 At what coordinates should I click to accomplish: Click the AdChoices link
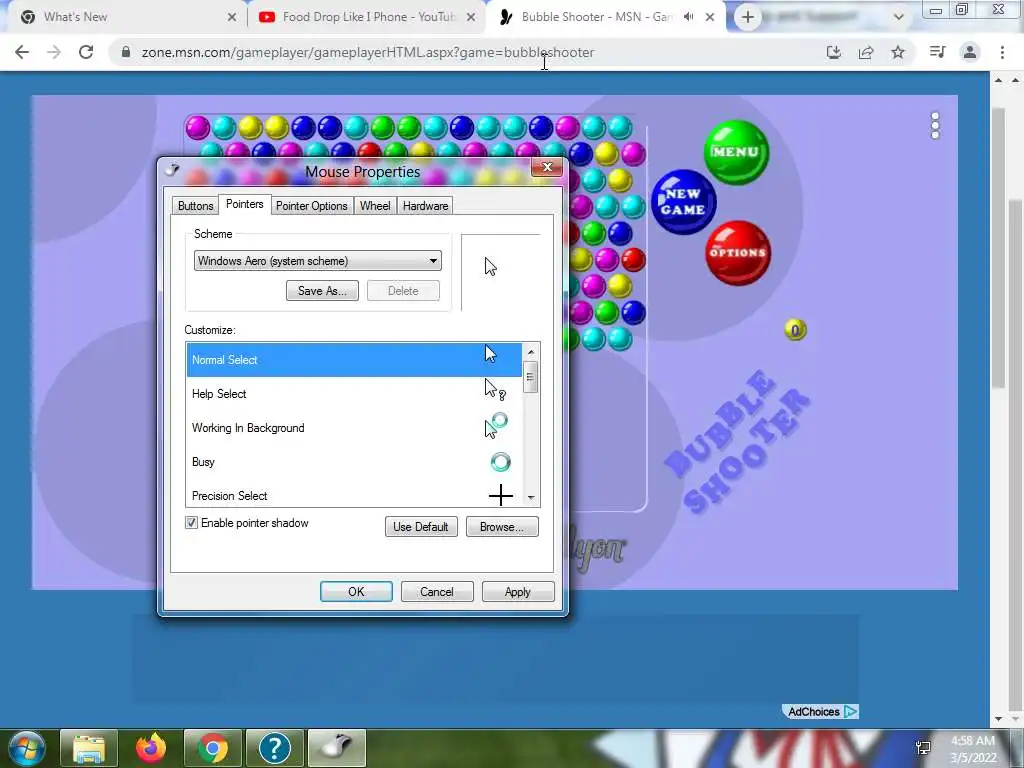coord(820,712)
